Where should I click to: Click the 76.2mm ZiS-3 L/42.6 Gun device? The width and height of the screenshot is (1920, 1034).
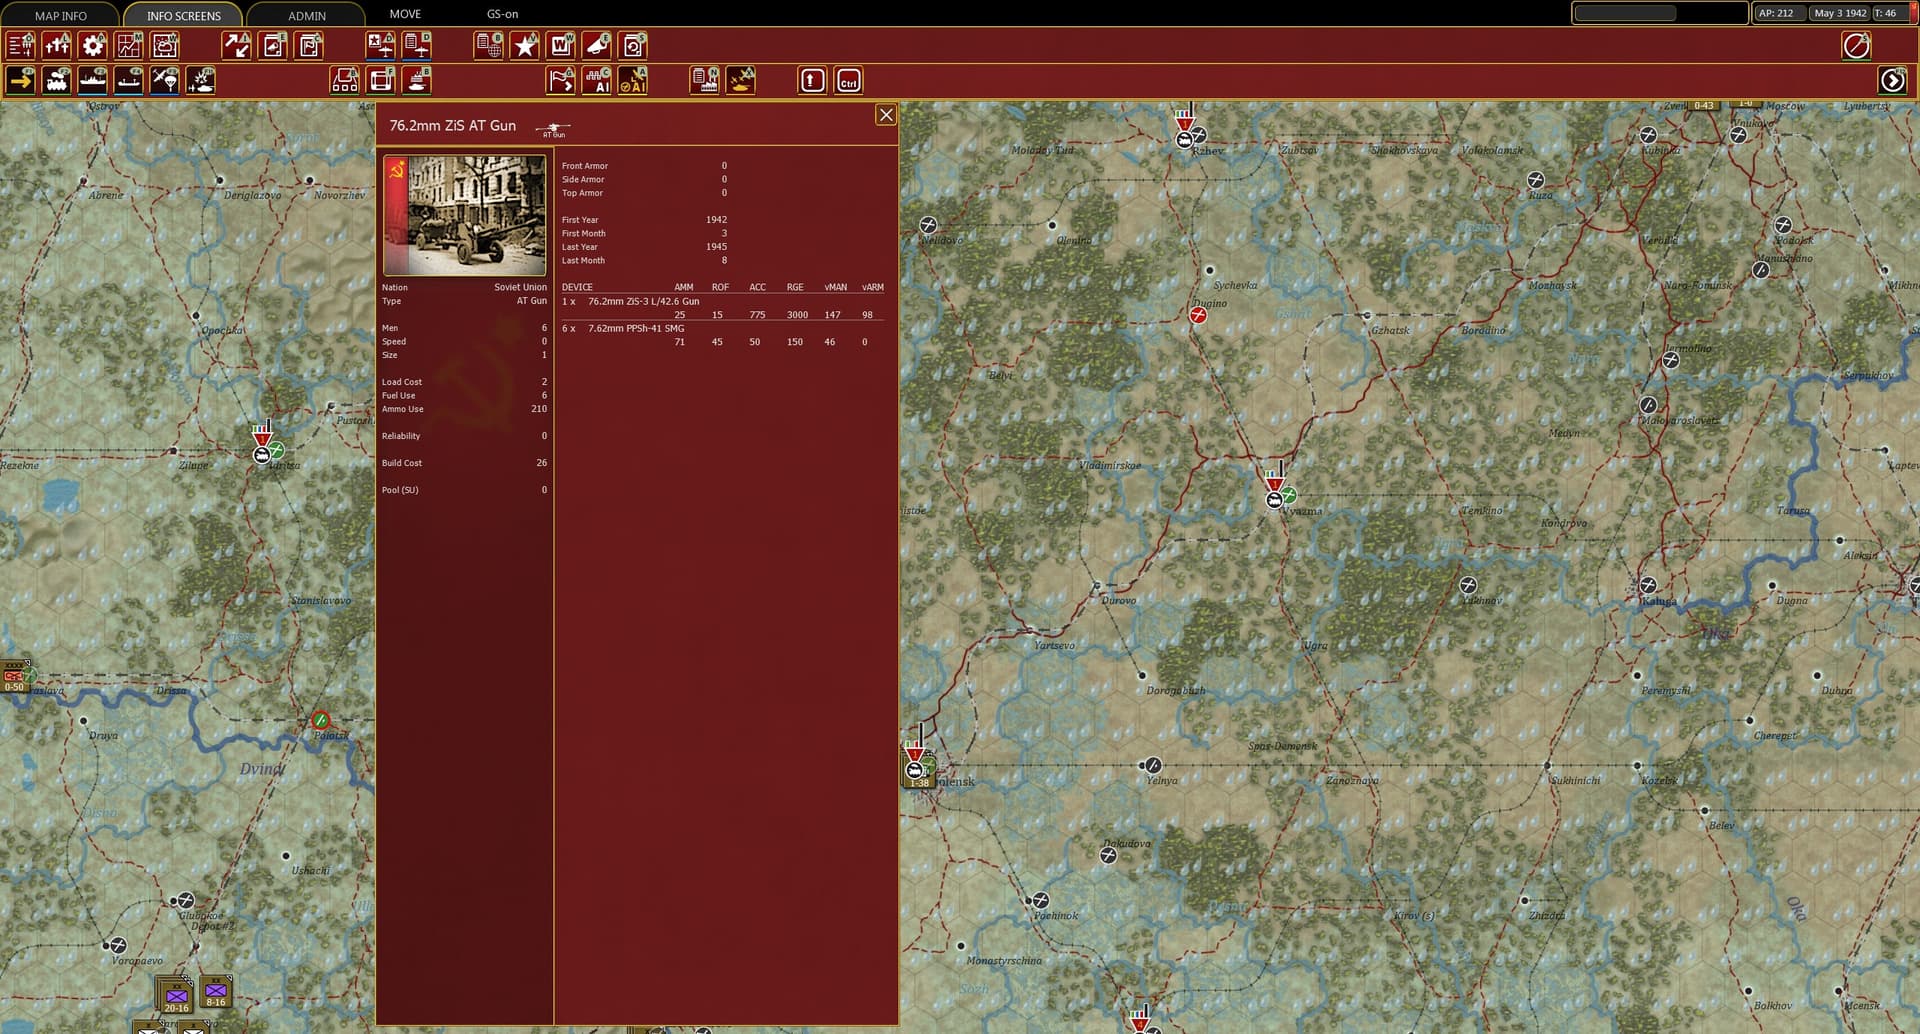643,301
